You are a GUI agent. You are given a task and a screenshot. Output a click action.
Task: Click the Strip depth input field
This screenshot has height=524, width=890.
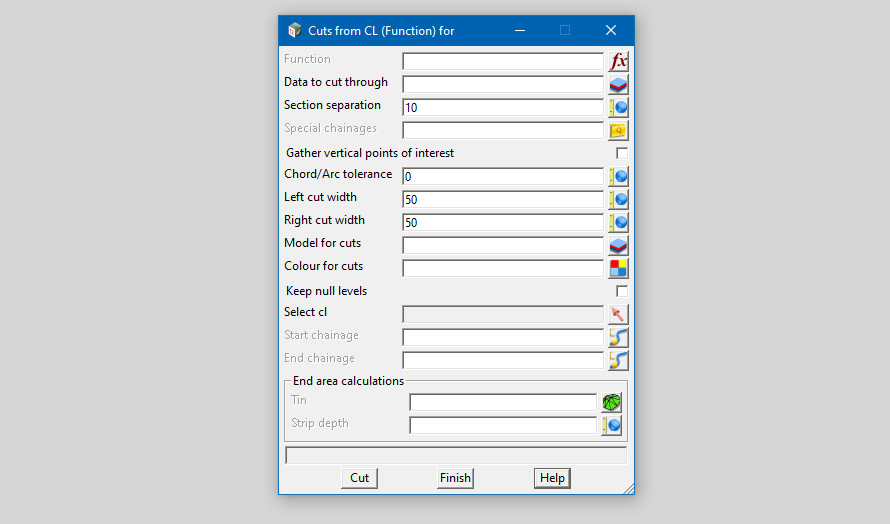point(503,425)
